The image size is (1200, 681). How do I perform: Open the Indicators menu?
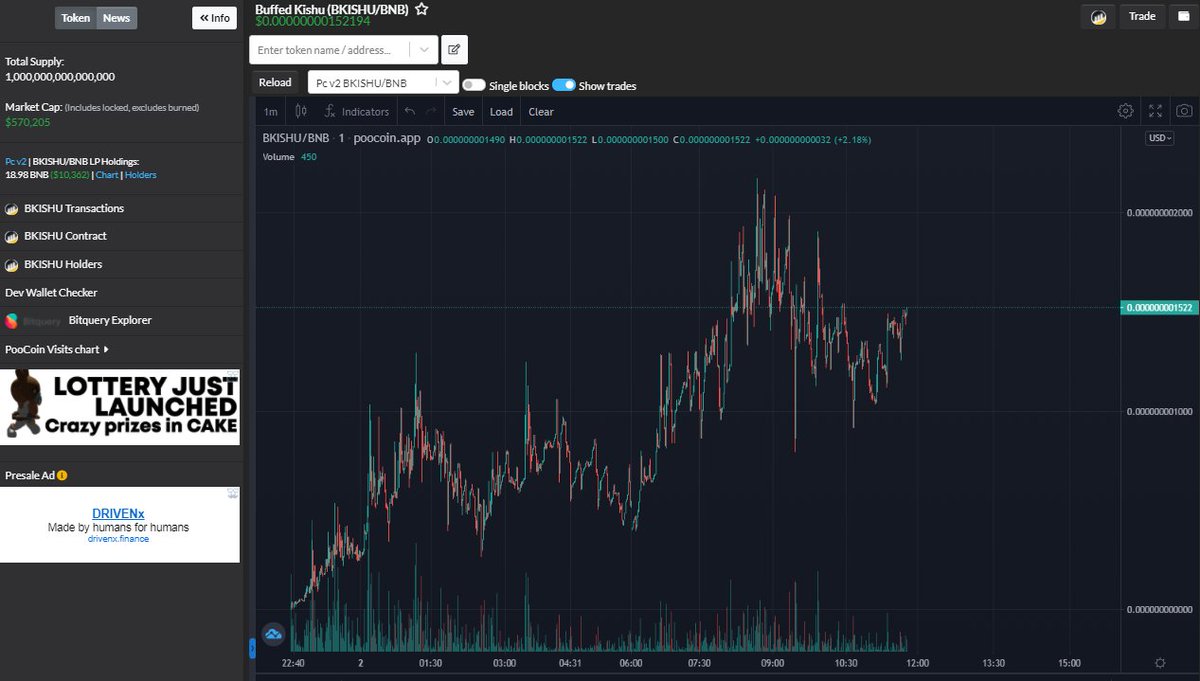(356, 112)
